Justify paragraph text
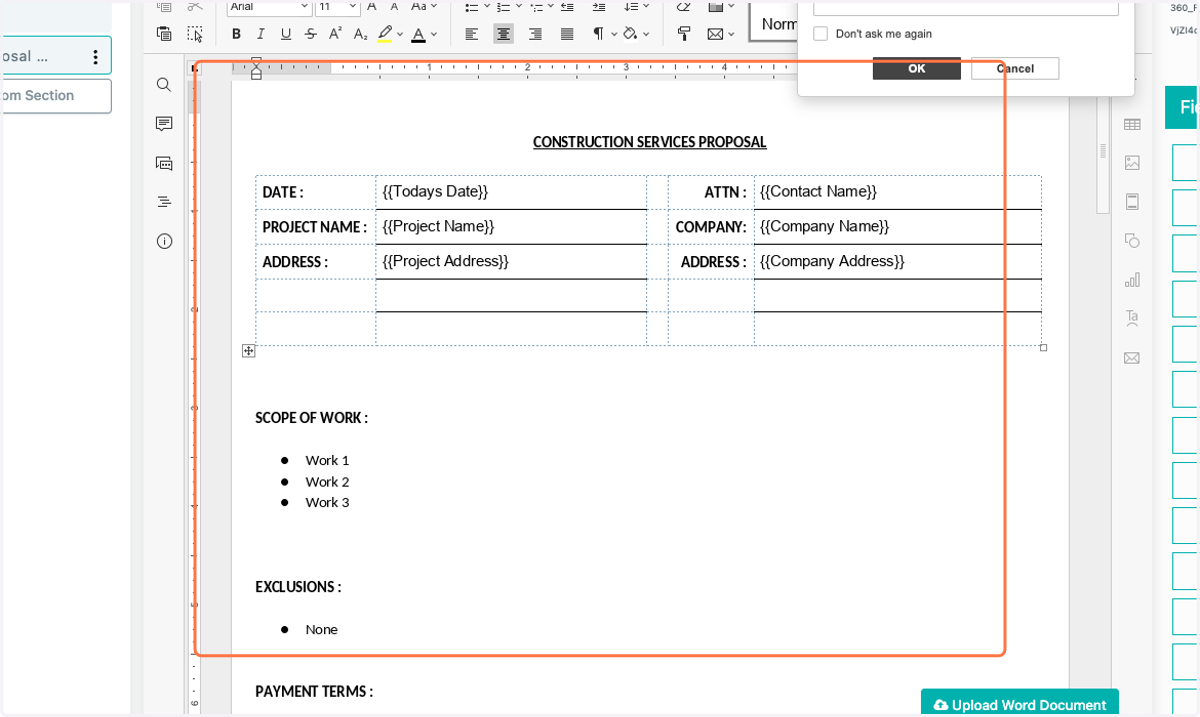Screen dimensions: 1200x717 (567, 34)
